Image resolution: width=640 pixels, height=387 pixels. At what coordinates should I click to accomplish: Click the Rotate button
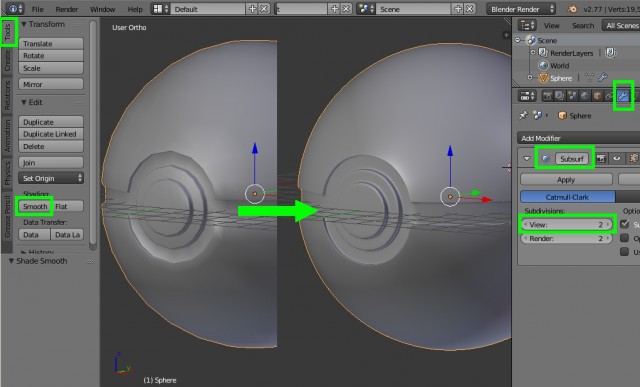point(51,56)
